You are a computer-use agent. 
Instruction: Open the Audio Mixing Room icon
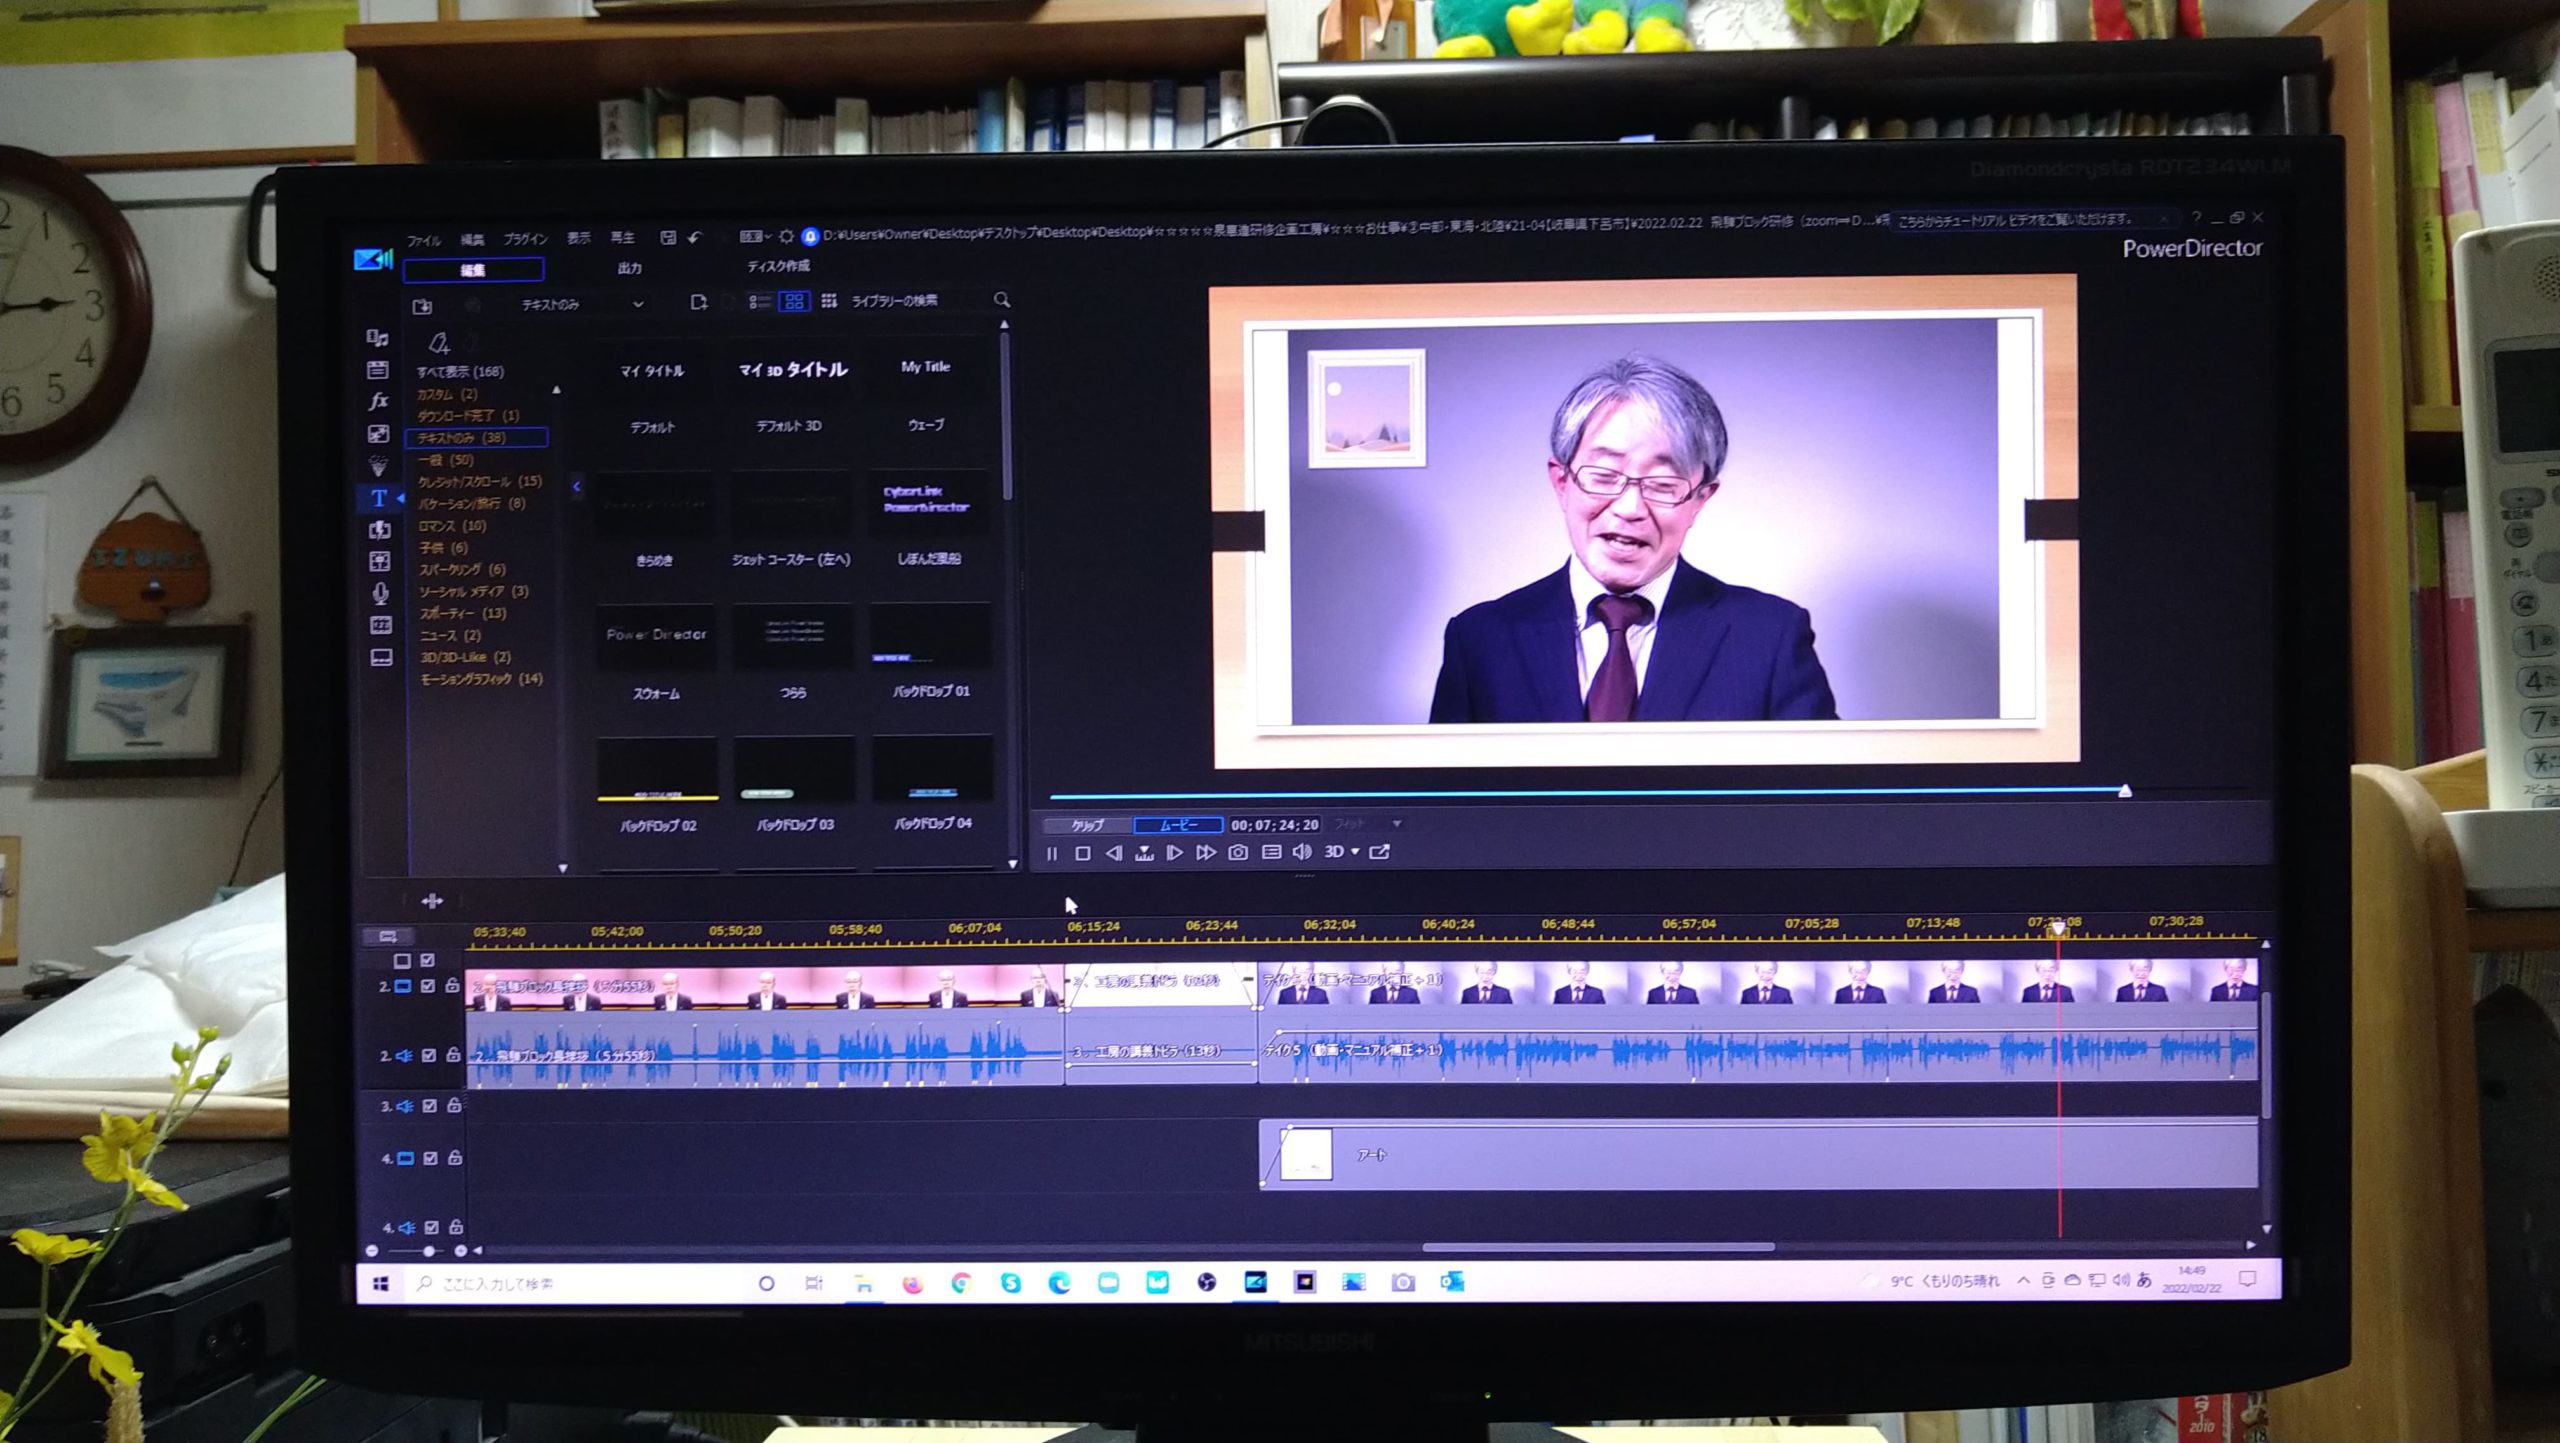tap(380, 561)
